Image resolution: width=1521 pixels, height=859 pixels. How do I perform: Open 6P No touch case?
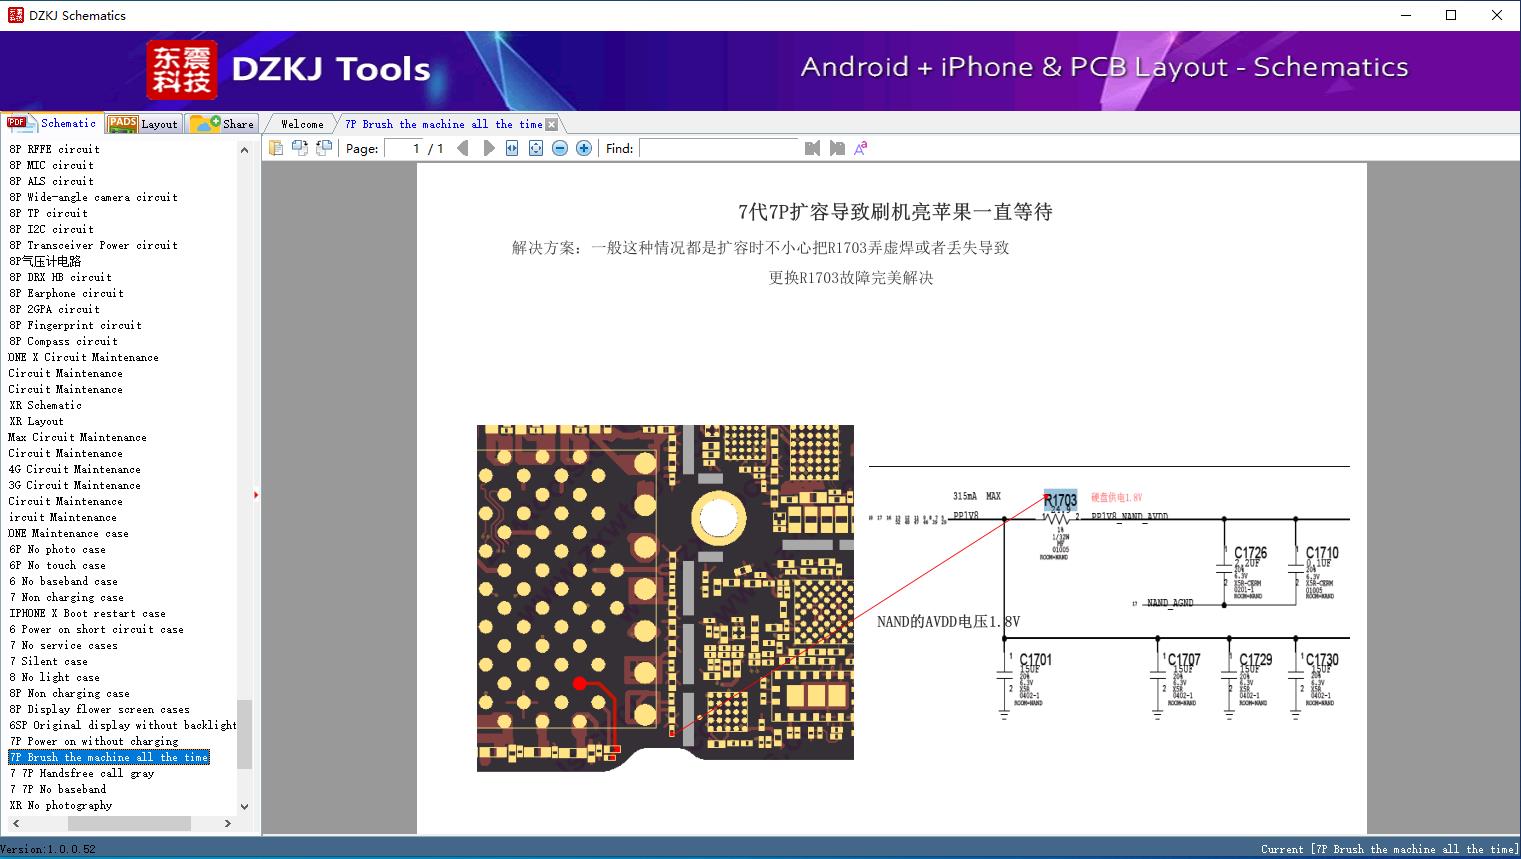tap(57, 565)
